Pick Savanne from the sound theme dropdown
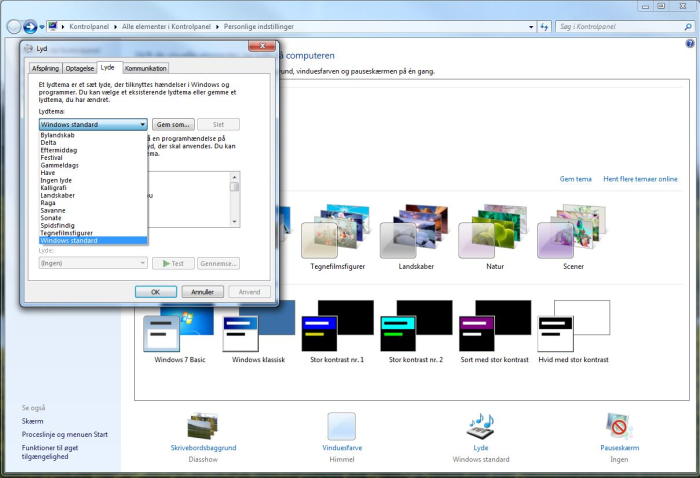The image size is (700, 478). tap(53, 210)
